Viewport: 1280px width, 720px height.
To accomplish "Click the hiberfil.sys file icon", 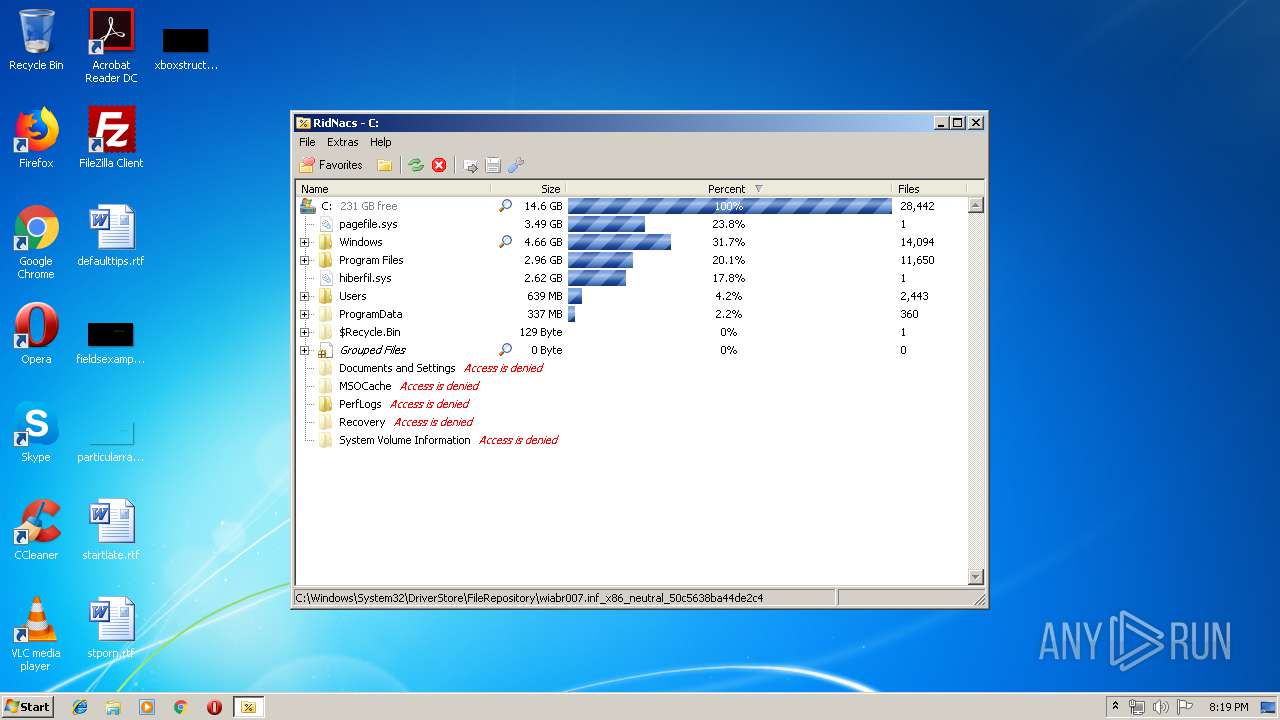I will click(326, 278).
